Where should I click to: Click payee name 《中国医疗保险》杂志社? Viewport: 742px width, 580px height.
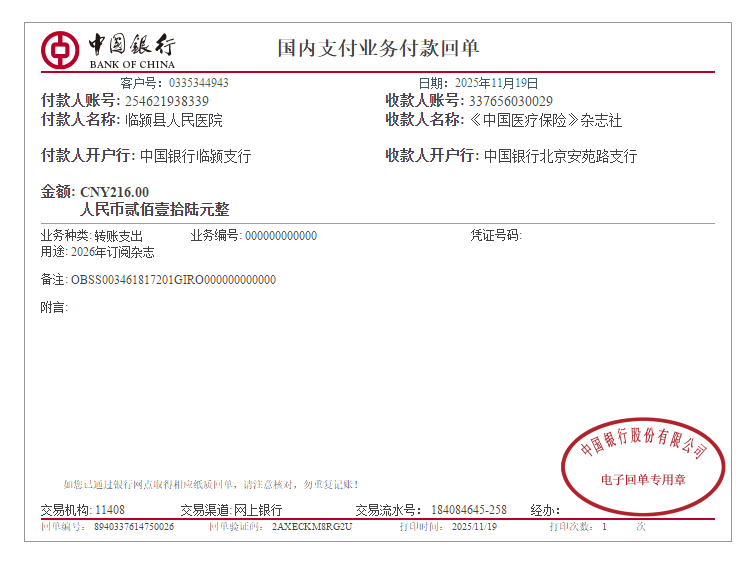point(545,120)
